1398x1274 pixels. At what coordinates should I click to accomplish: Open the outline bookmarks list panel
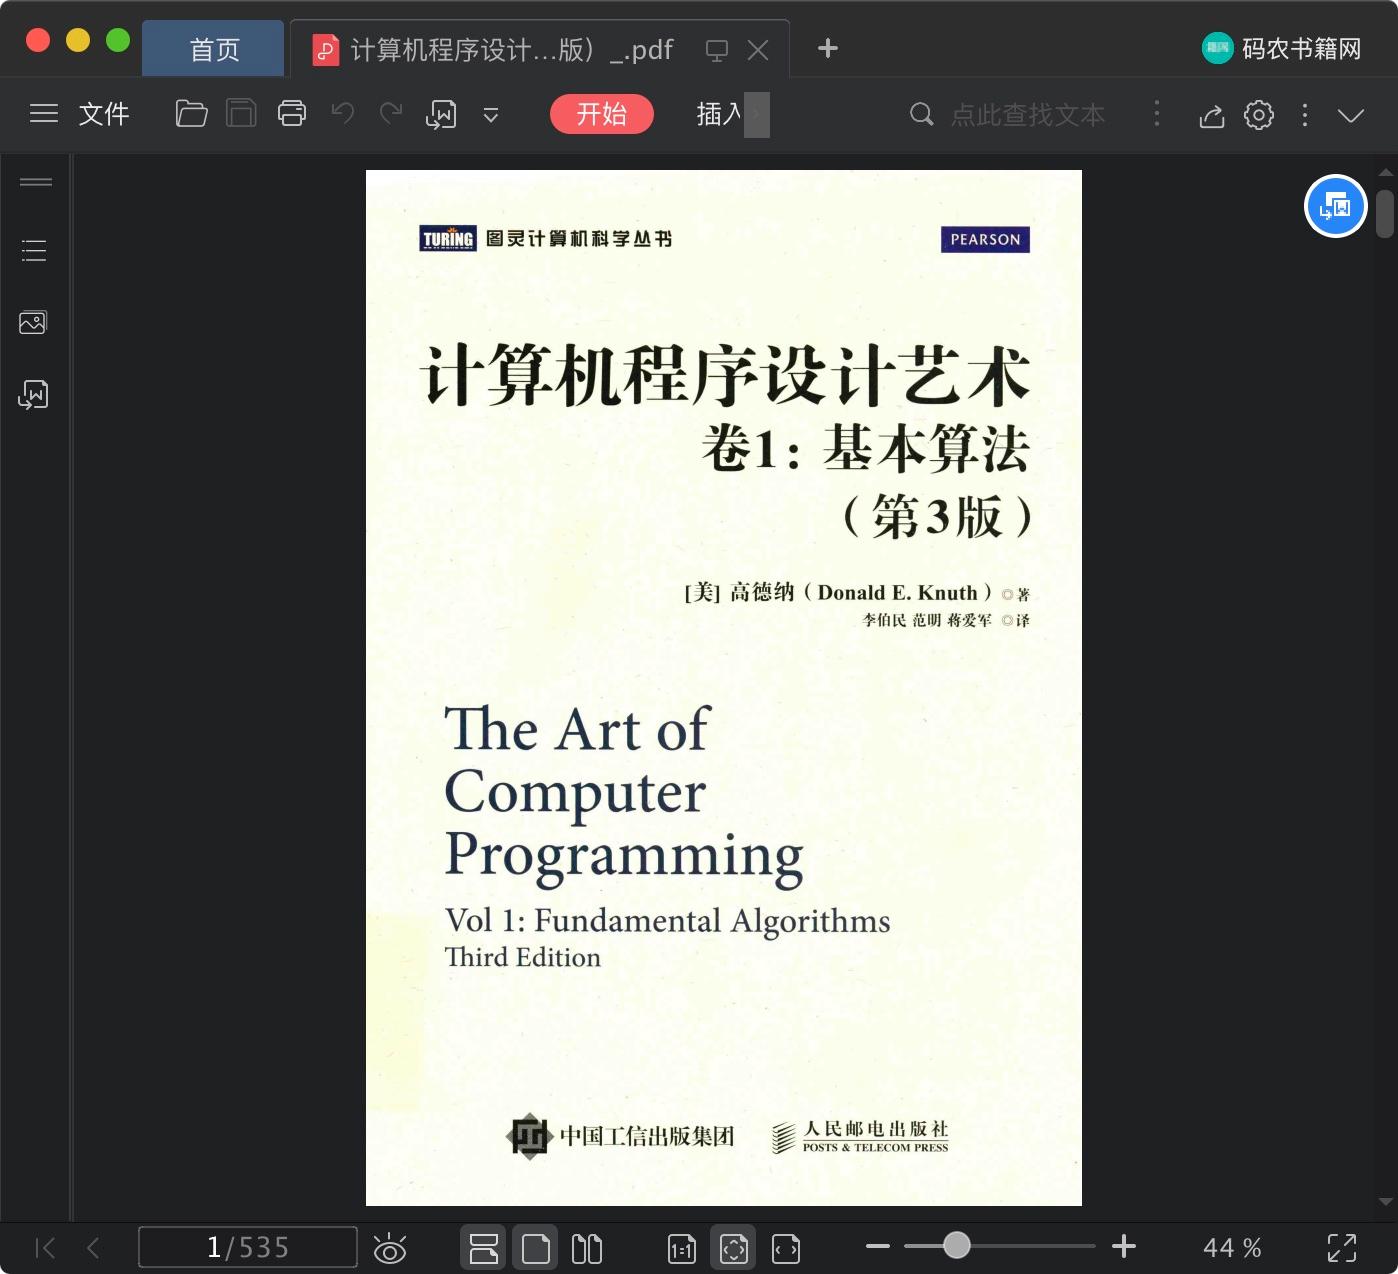[35, 250]
